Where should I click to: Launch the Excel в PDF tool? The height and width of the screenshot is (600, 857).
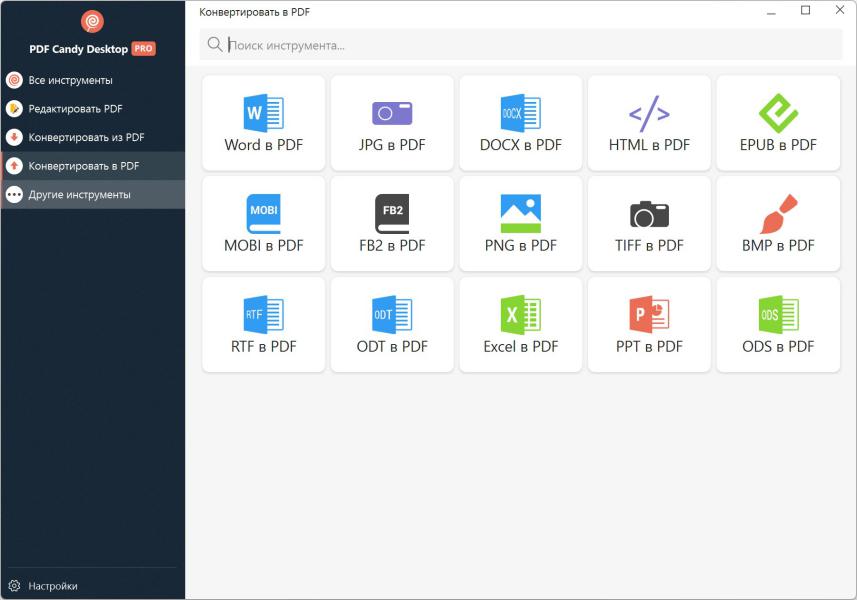coord(520,325)
